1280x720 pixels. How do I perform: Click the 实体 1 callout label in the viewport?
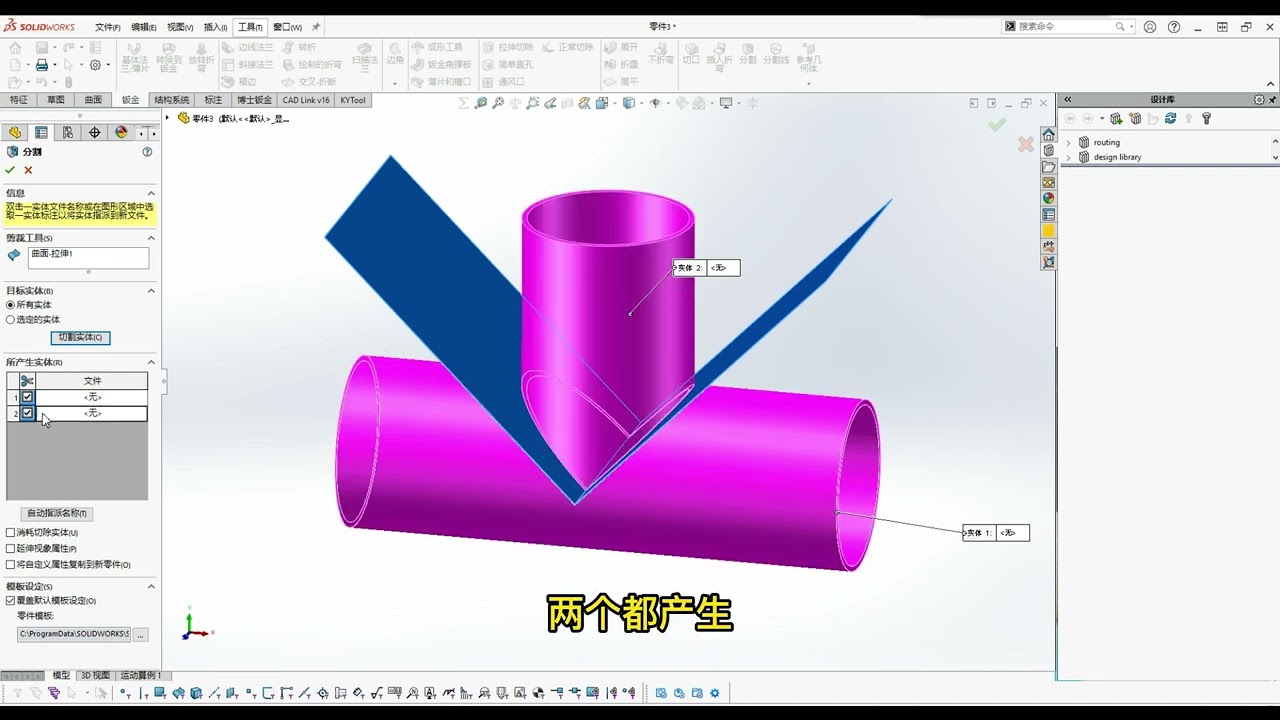coord(996,533)
